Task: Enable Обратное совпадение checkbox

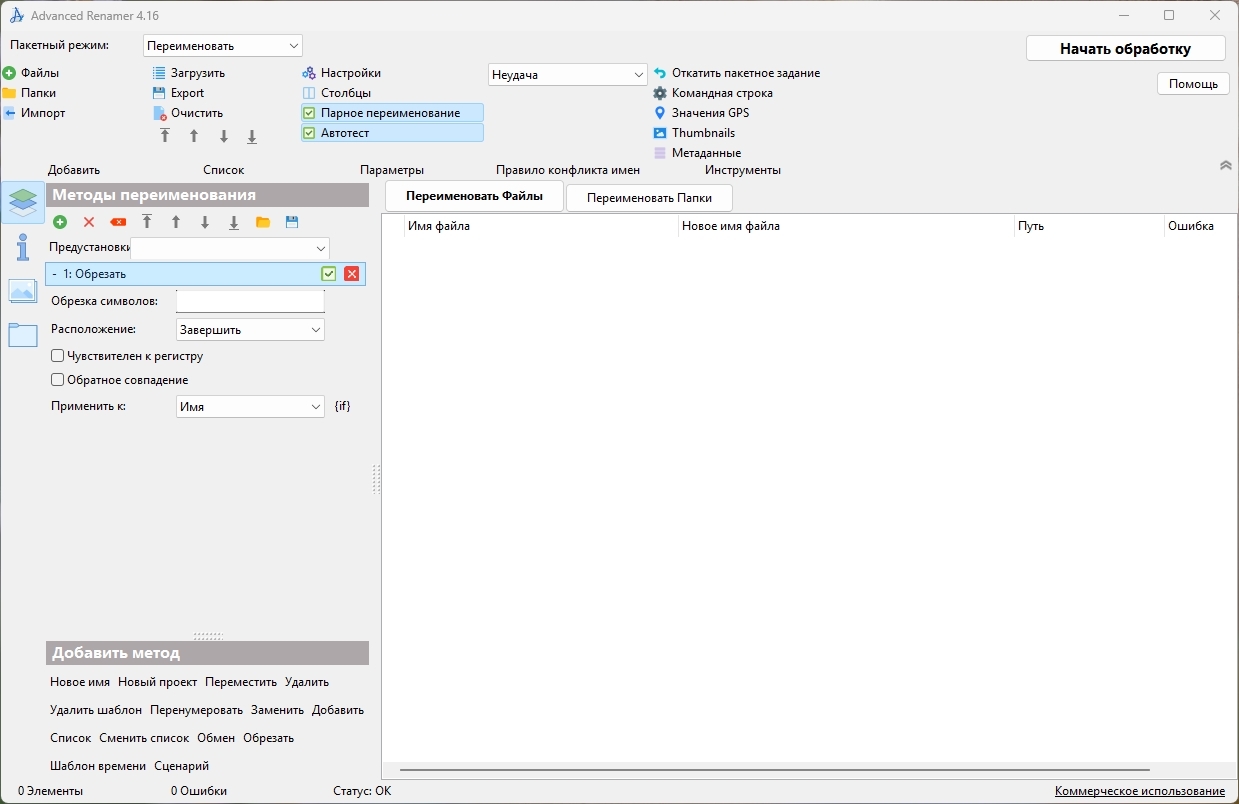Action: (57, 380)
